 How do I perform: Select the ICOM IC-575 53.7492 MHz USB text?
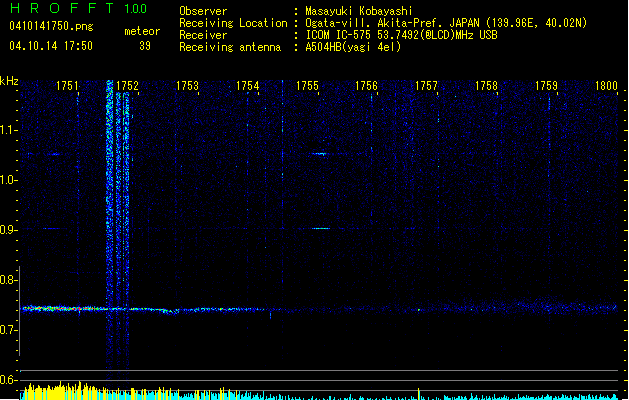(401, 35)
